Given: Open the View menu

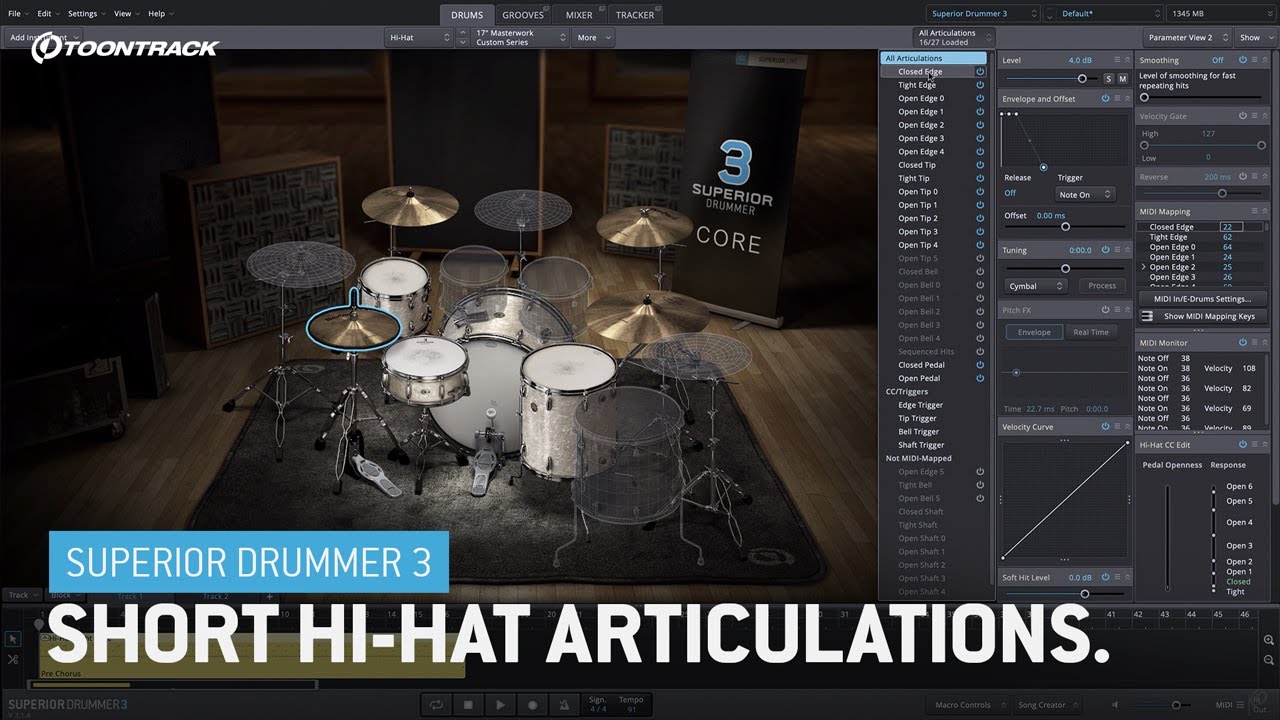Looking at the screenshot, I should tap(125, 14).
